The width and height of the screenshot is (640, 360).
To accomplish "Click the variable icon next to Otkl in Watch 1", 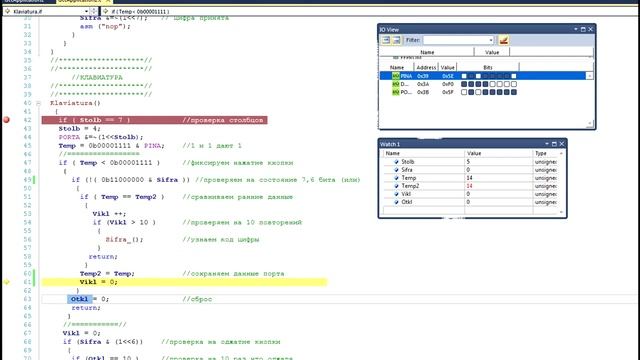I will [x=396, y=202].
